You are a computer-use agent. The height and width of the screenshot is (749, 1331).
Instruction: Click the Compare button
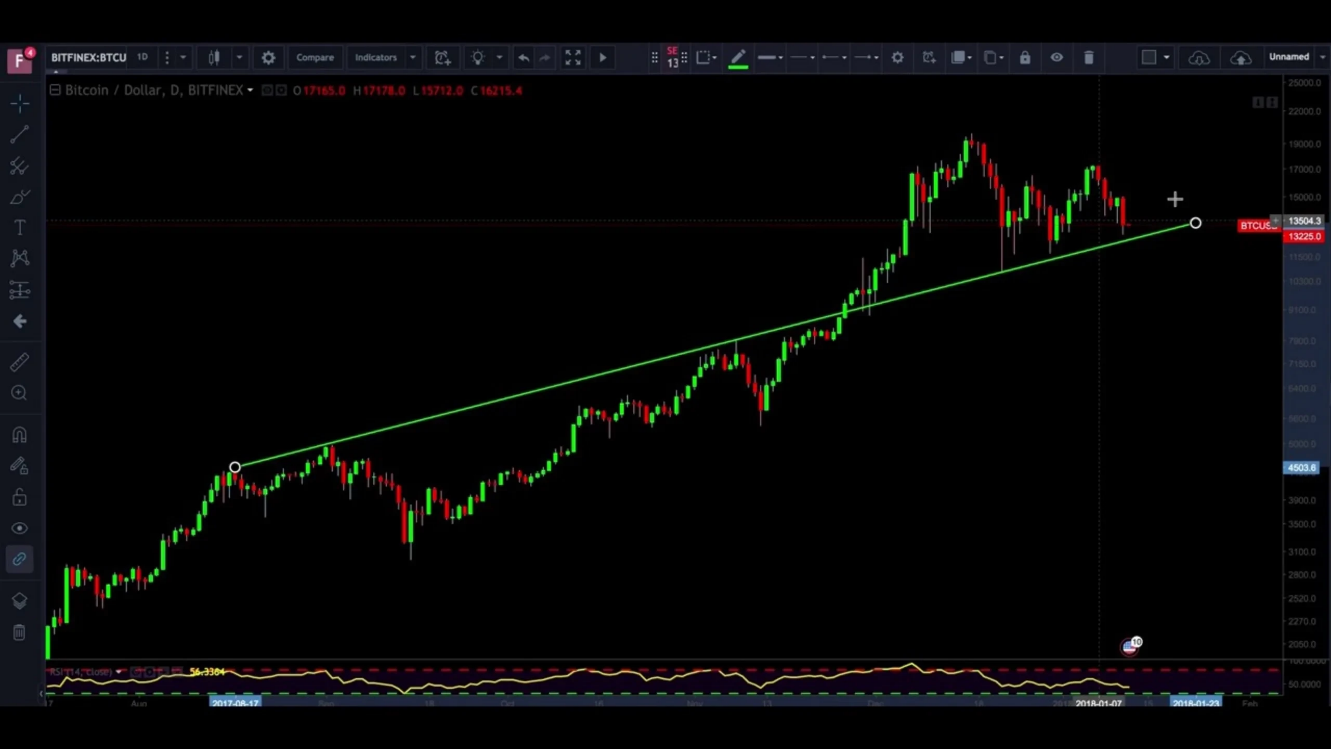(x=315, y=58)
